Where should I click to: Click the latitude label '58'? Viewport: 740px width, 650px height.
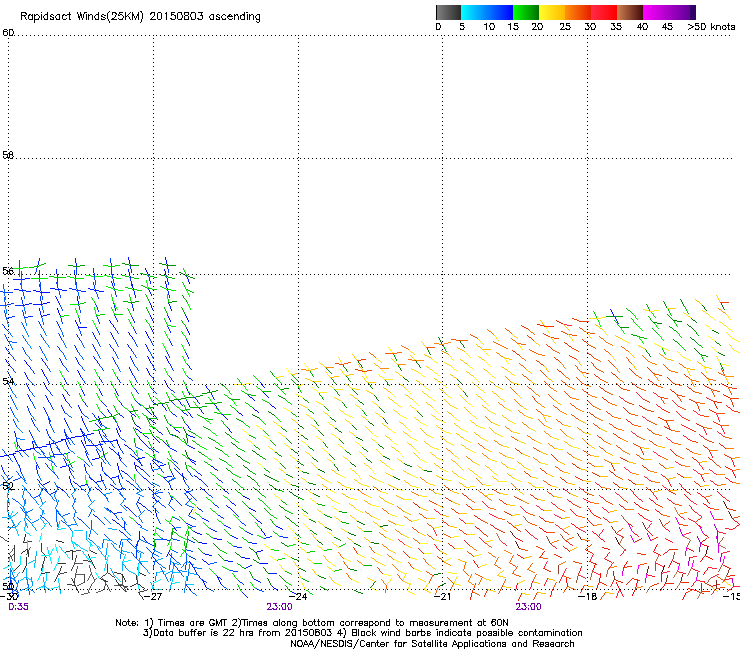pyautogui.click(x=8, y=155)
